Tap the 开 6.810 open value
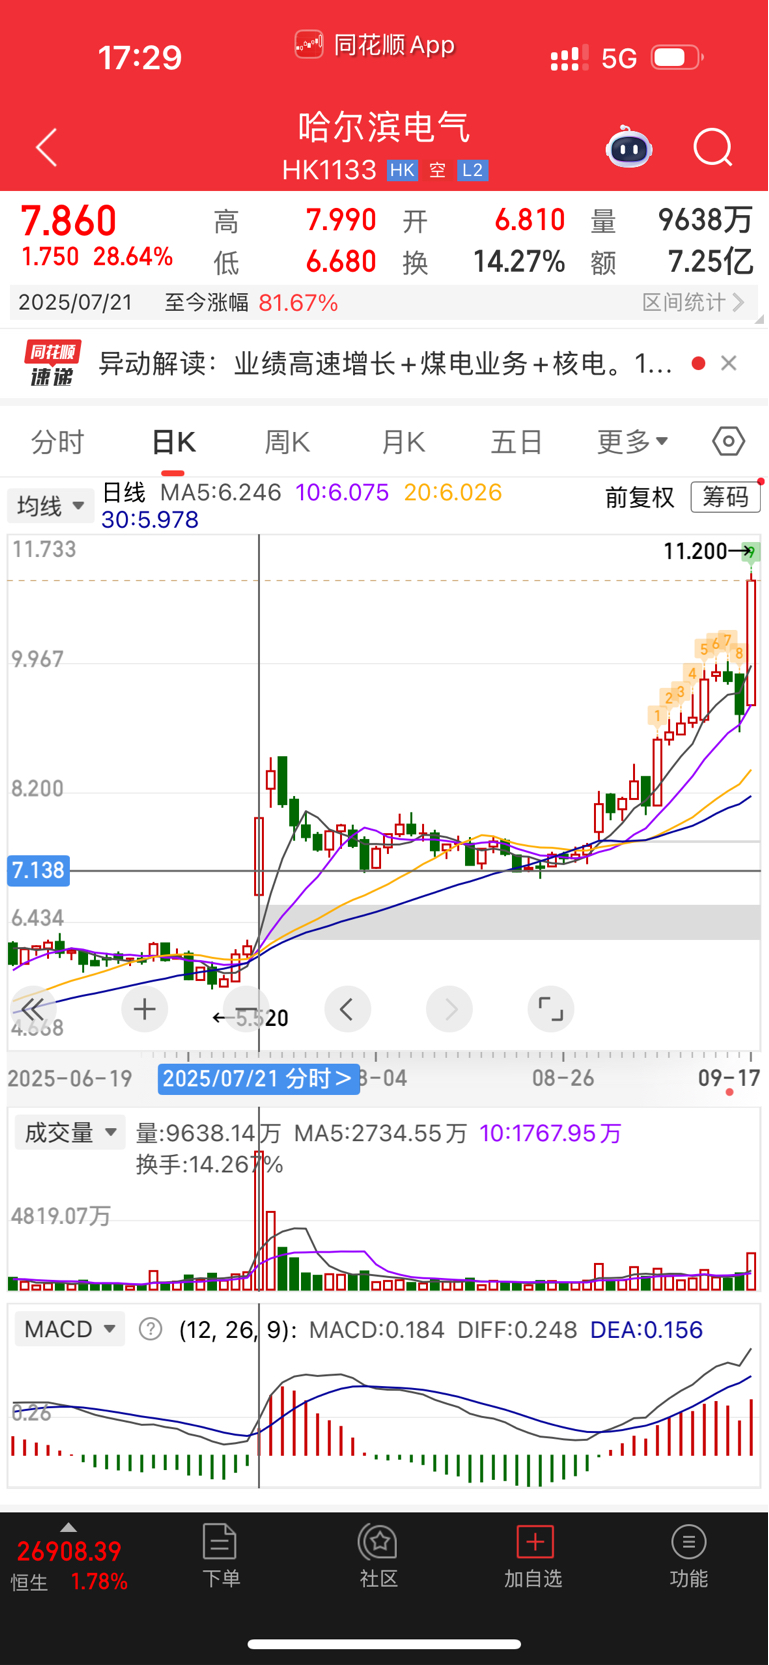The width and height of the screenshot is (769, 1665). click(x=530, y=220)
